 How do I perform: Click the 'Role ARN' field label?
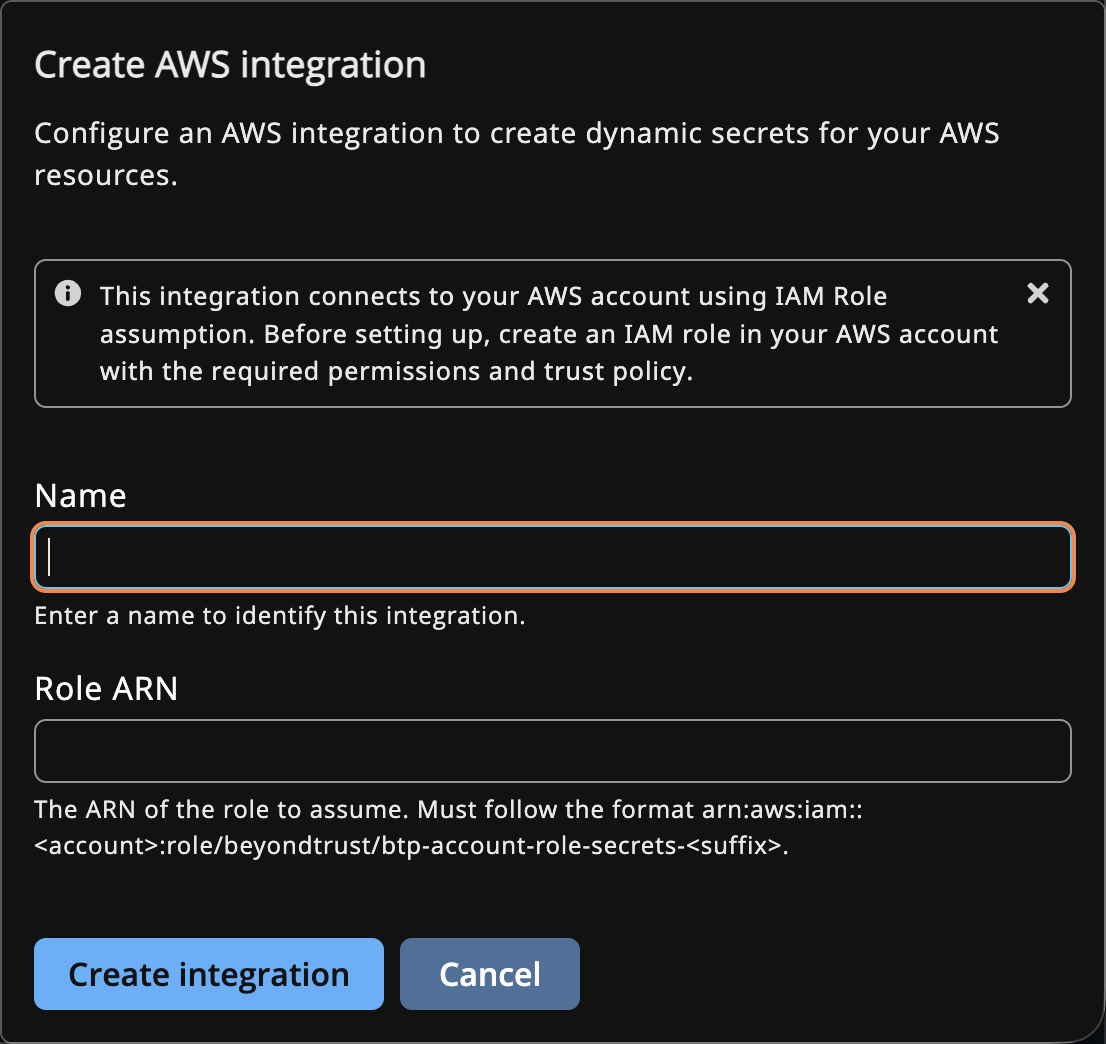(x=106, y=688)
